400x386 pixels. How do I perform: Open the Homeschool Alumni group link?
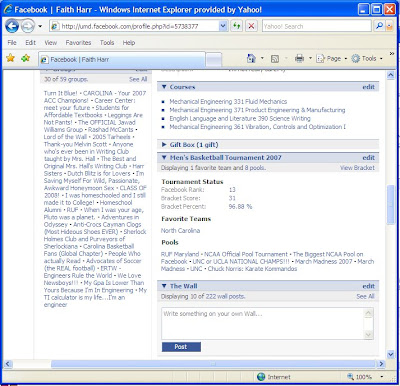(x=88, y=206)
